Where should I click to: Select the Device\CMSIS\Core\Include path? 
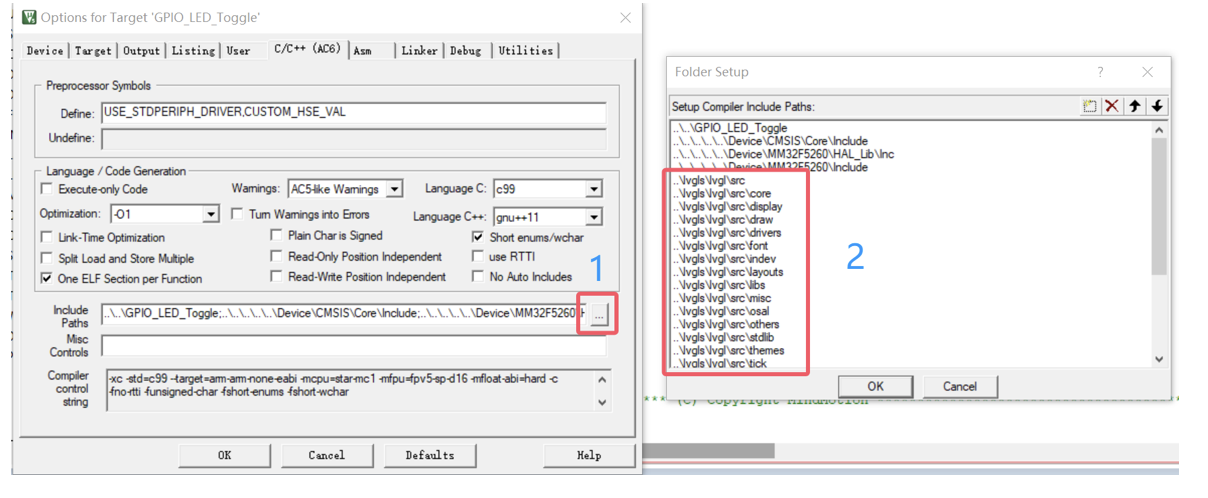pyautogui.click(x=770, y=141)
